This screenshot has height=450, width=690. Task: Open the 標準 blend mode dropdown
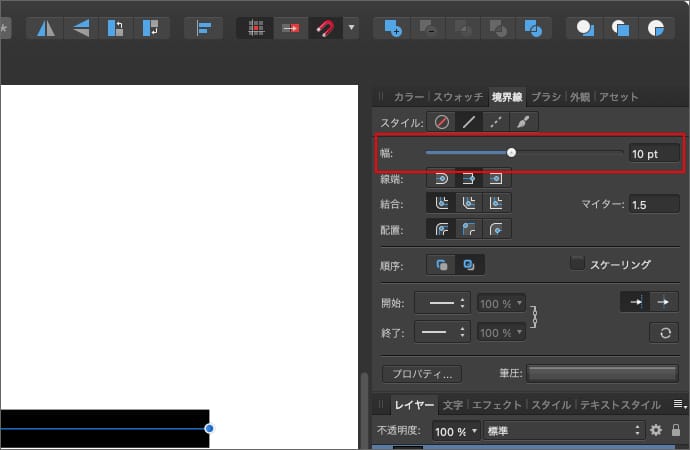click(x=562, y=431)
